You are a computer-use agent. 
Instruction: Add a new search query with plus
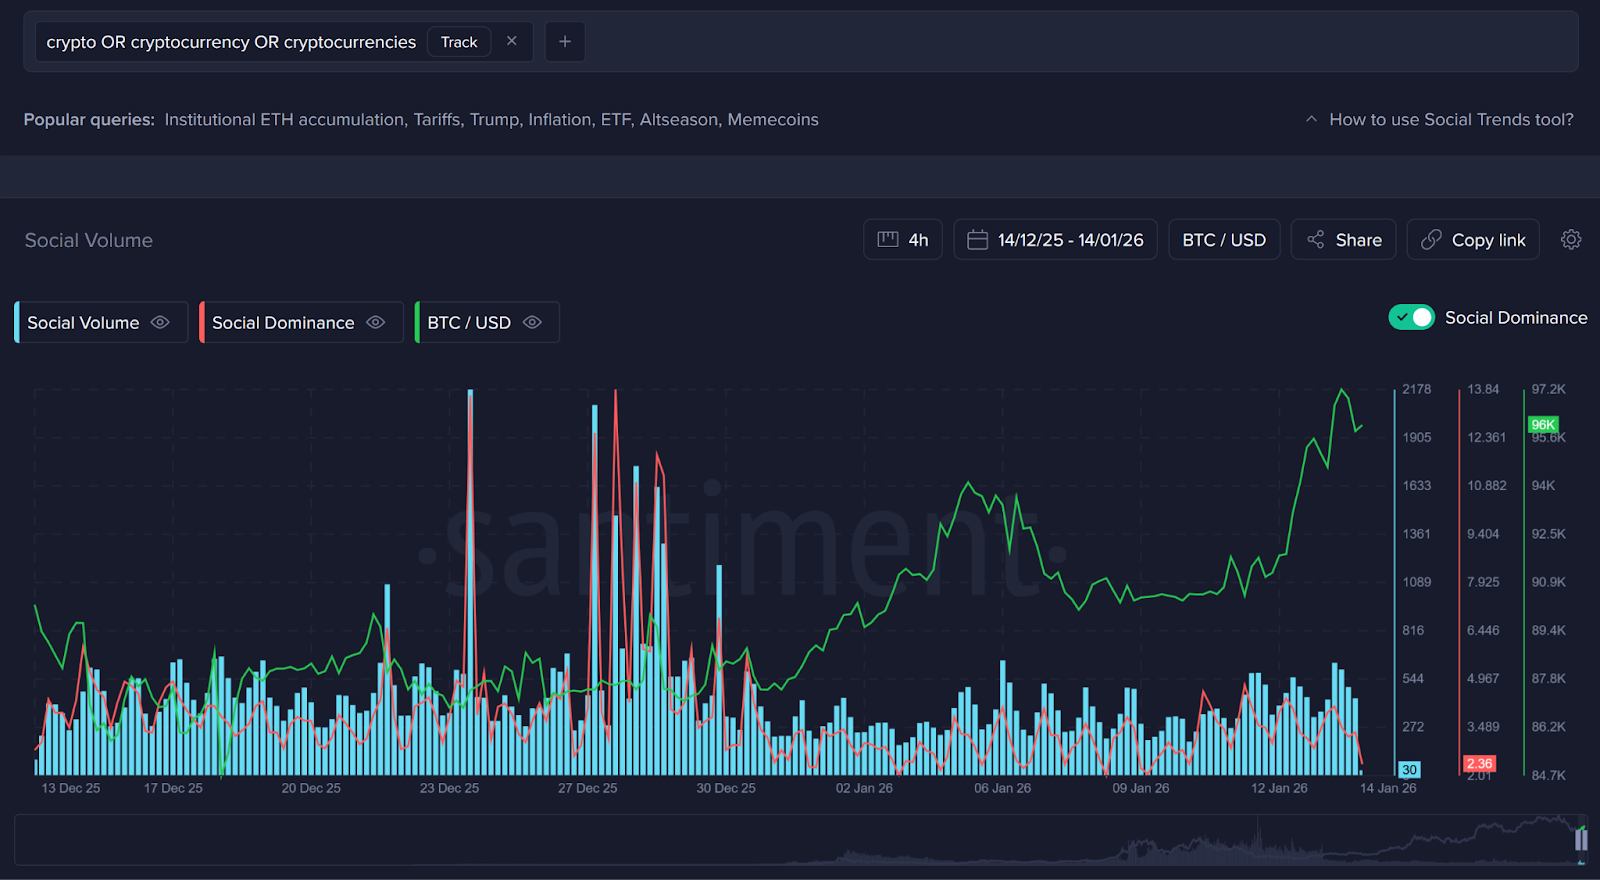(x=565, y=41)
